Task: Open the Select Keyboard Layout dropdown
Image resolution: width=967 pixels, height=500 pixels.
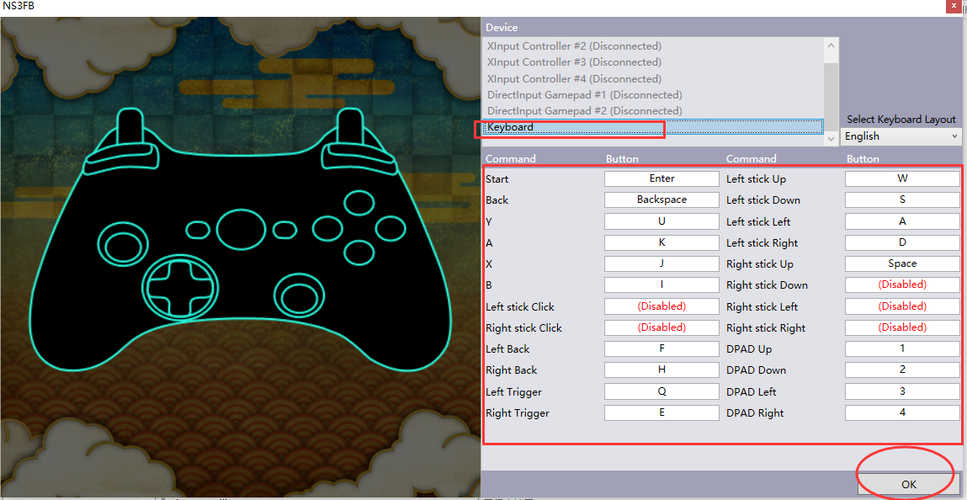Action: pos(900,136)
